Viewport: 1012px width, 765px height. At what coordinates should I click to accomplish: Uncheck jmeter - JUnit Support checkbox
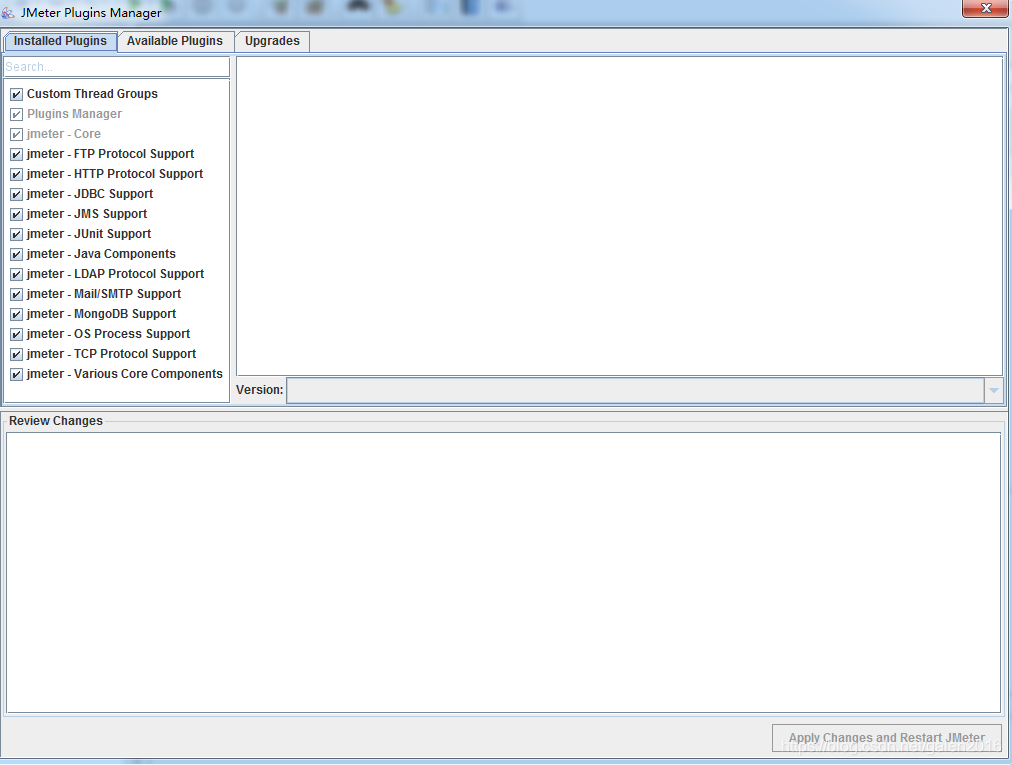tap(17, 234)
